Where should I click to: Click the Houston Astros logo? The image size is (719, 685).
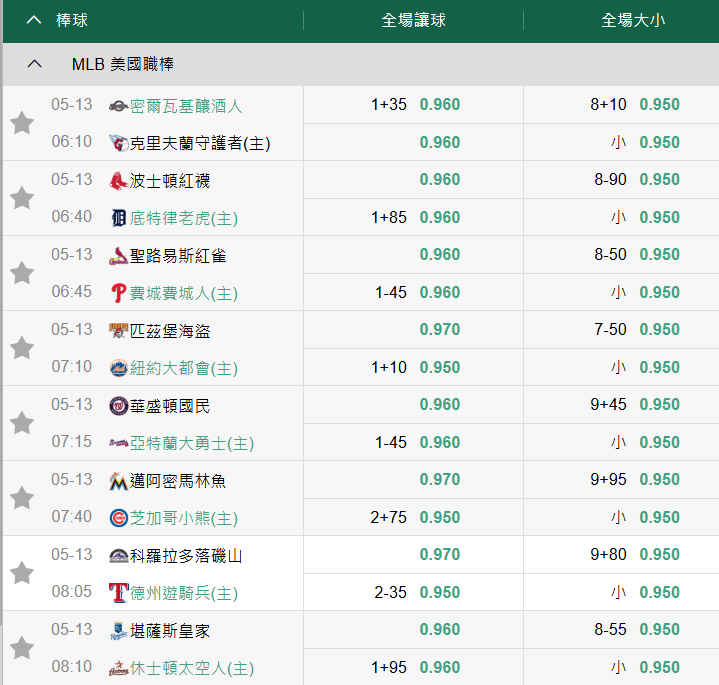[x=118, y=668]
